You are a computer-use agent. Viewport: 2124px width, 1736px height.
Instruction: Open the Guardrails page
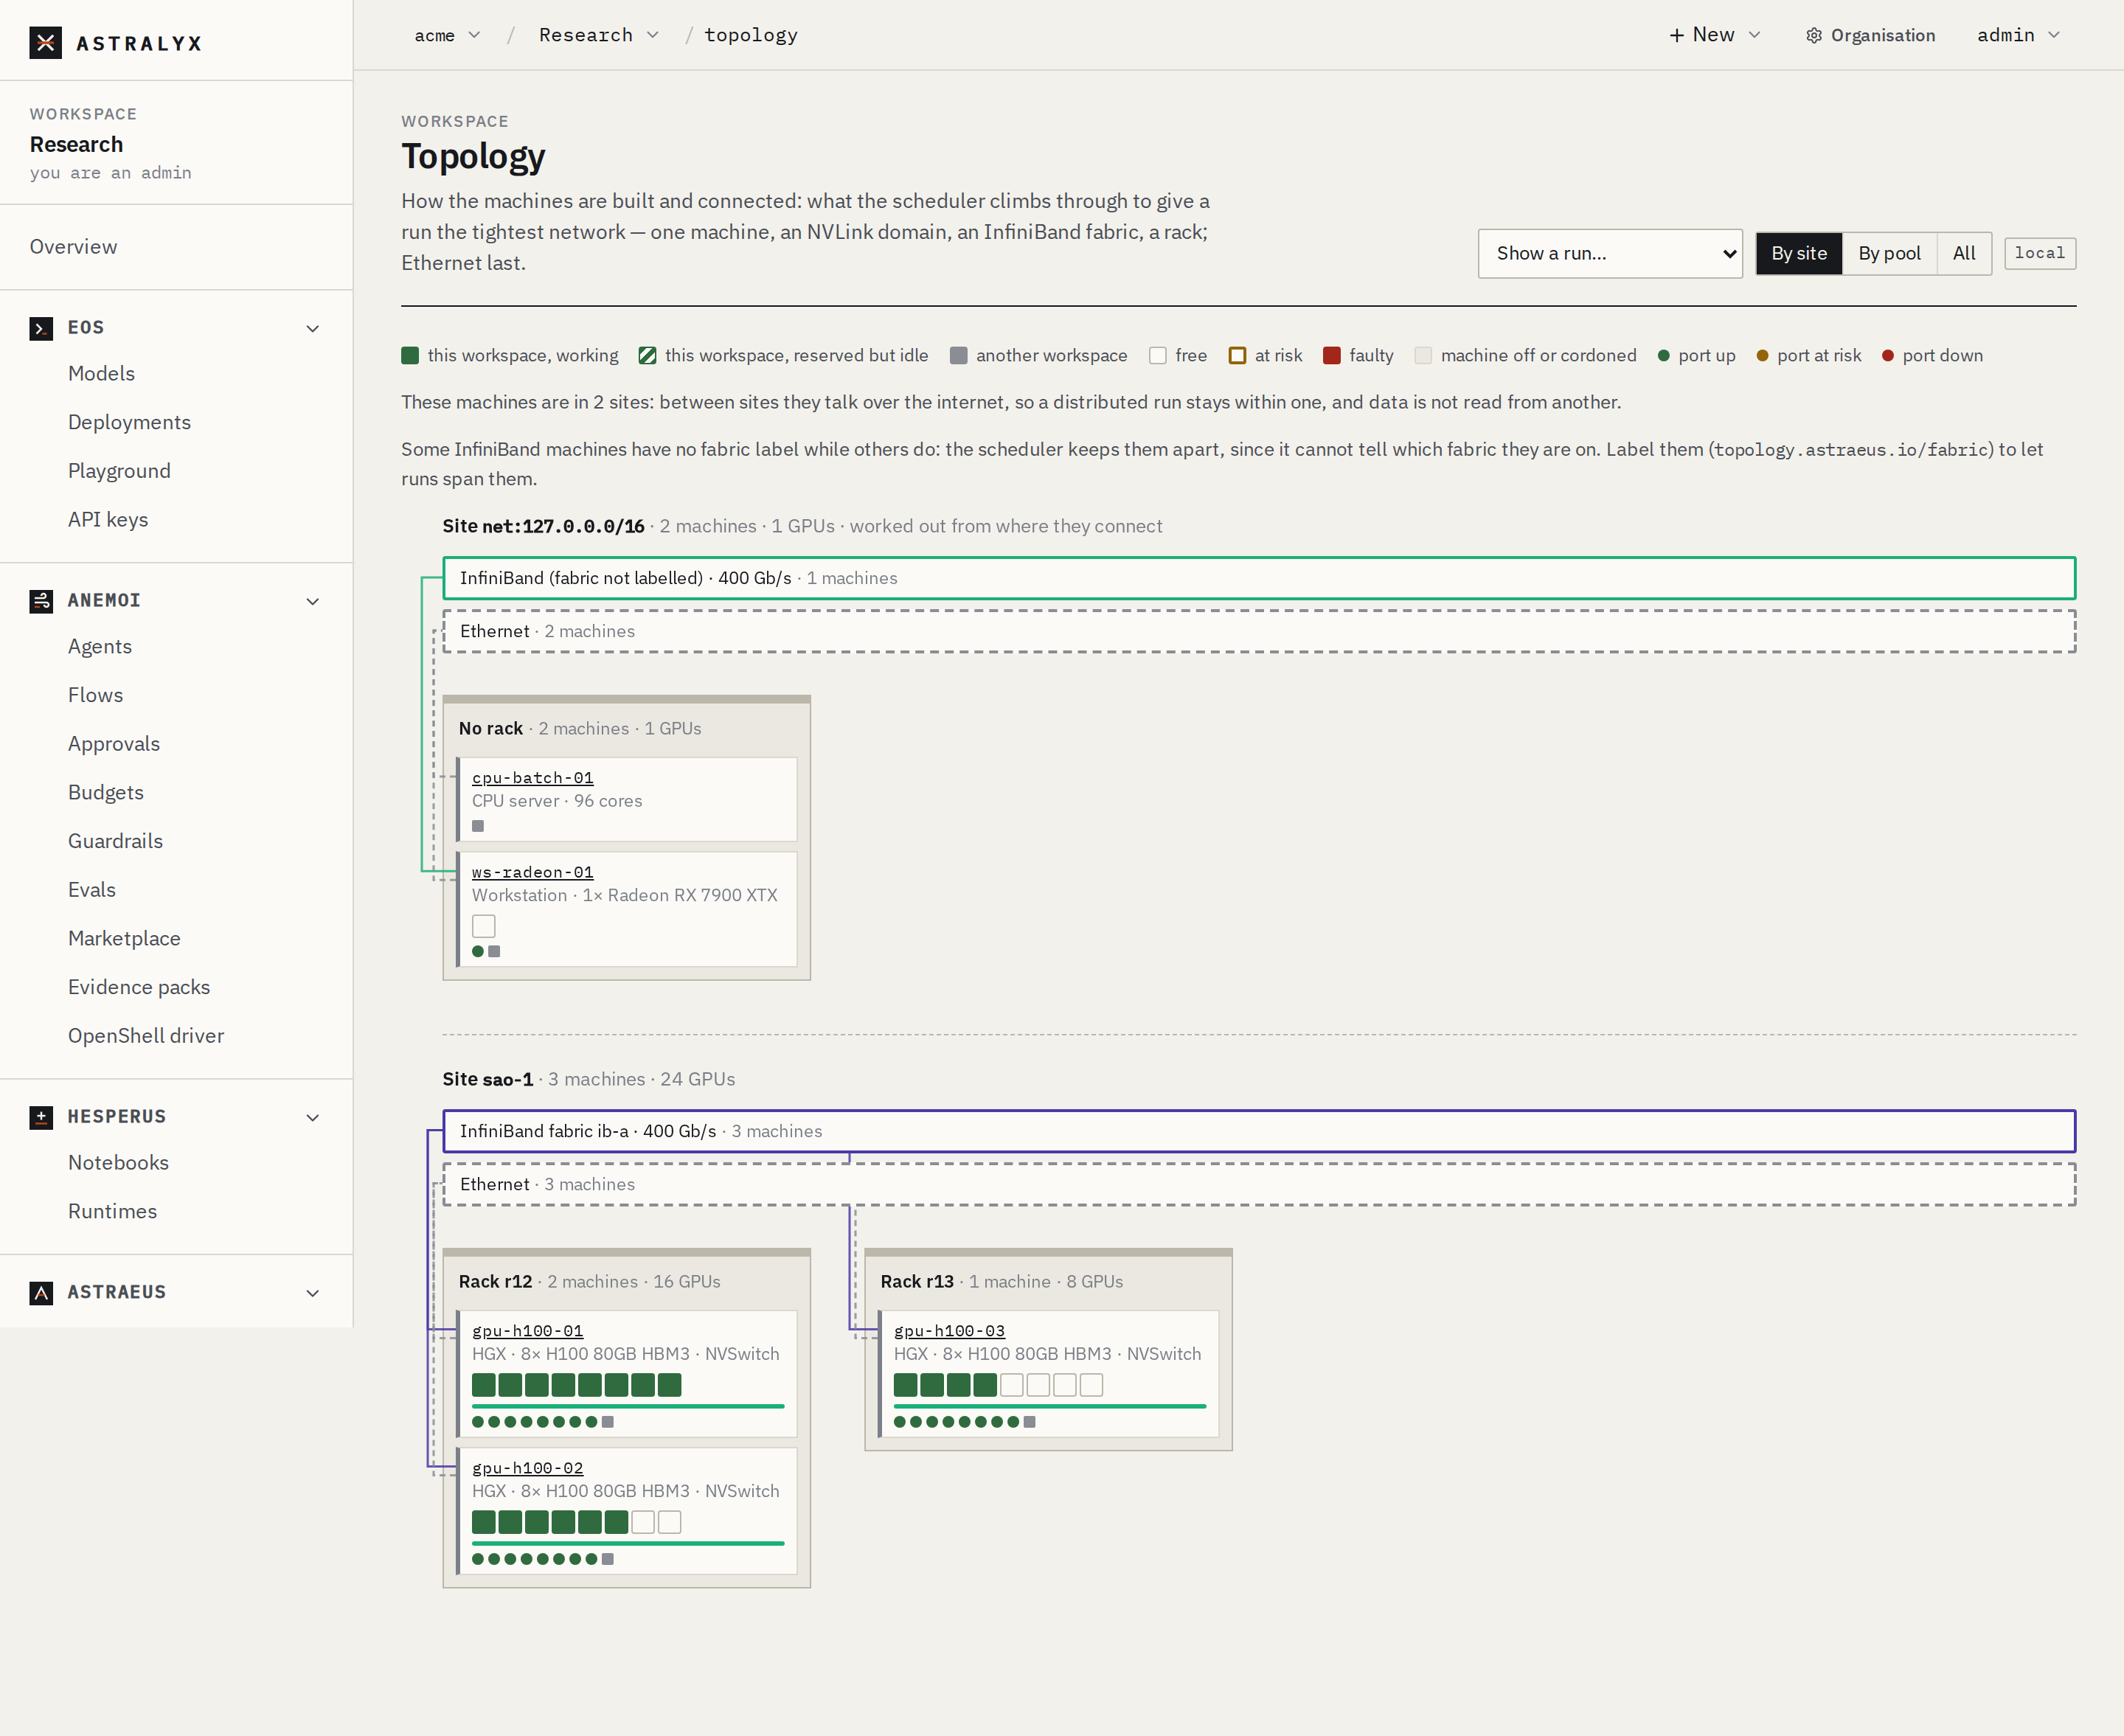coord(115,841)
